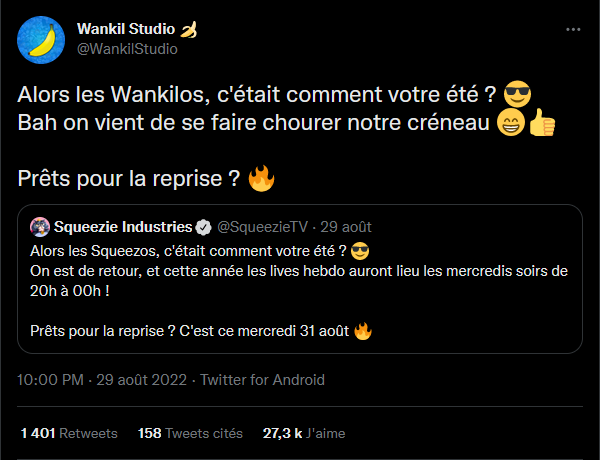Click the banana emoji beside Wankil Studio
This screenshot has height=460, width=600.
point(189,29)
